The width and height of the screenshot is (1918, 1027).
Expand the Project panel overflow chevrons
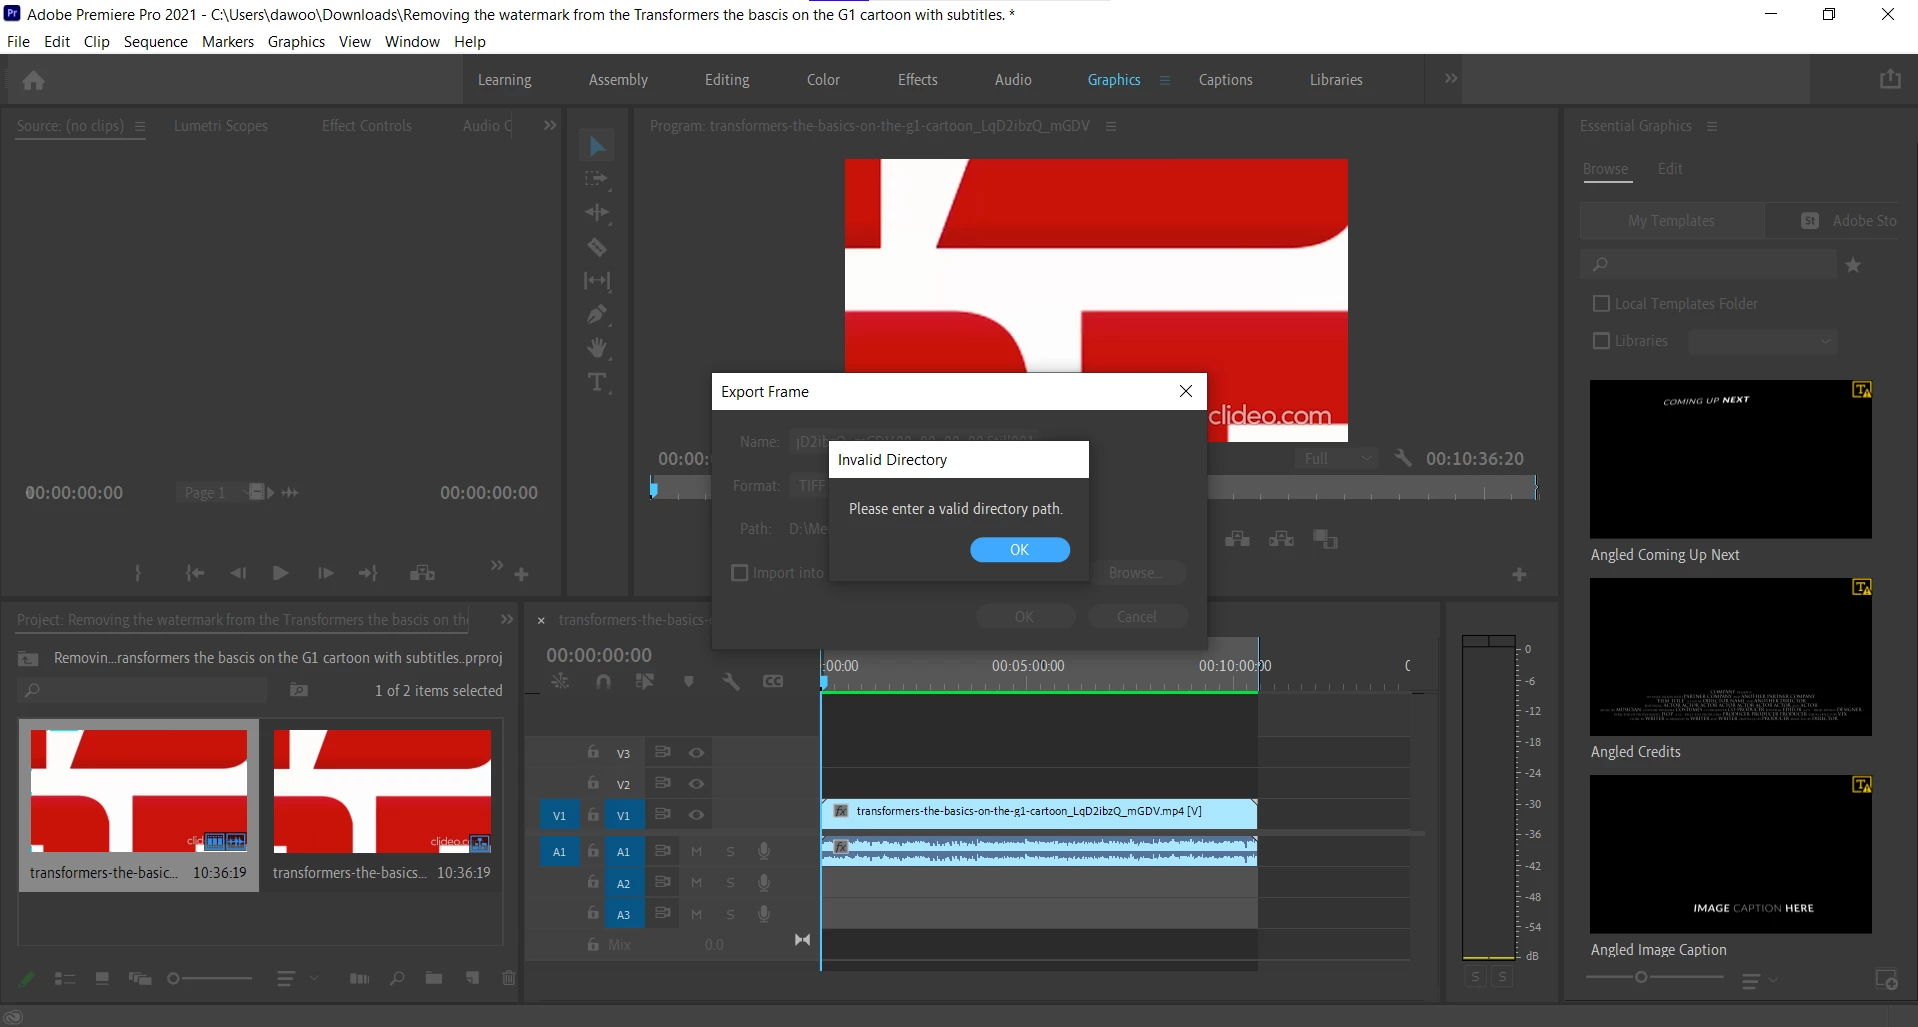coord(507,620)
